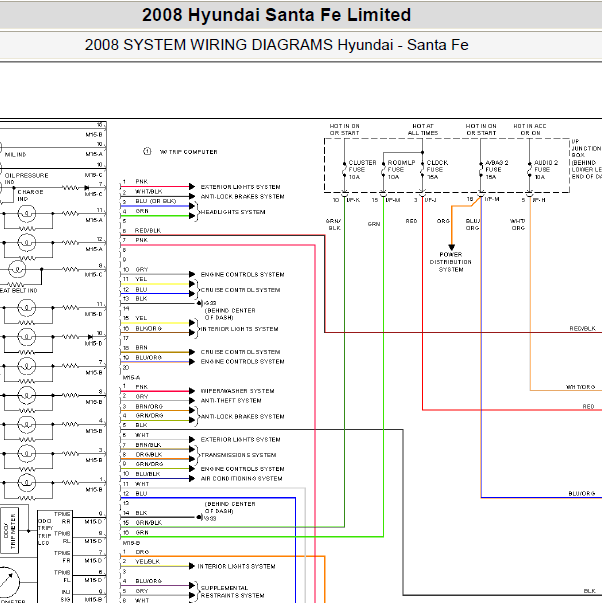Click 'AIR CONDITIONING SYSTEM' label
Image resolution: width=602 pixels, height=603 pixels.
[242, 479]
